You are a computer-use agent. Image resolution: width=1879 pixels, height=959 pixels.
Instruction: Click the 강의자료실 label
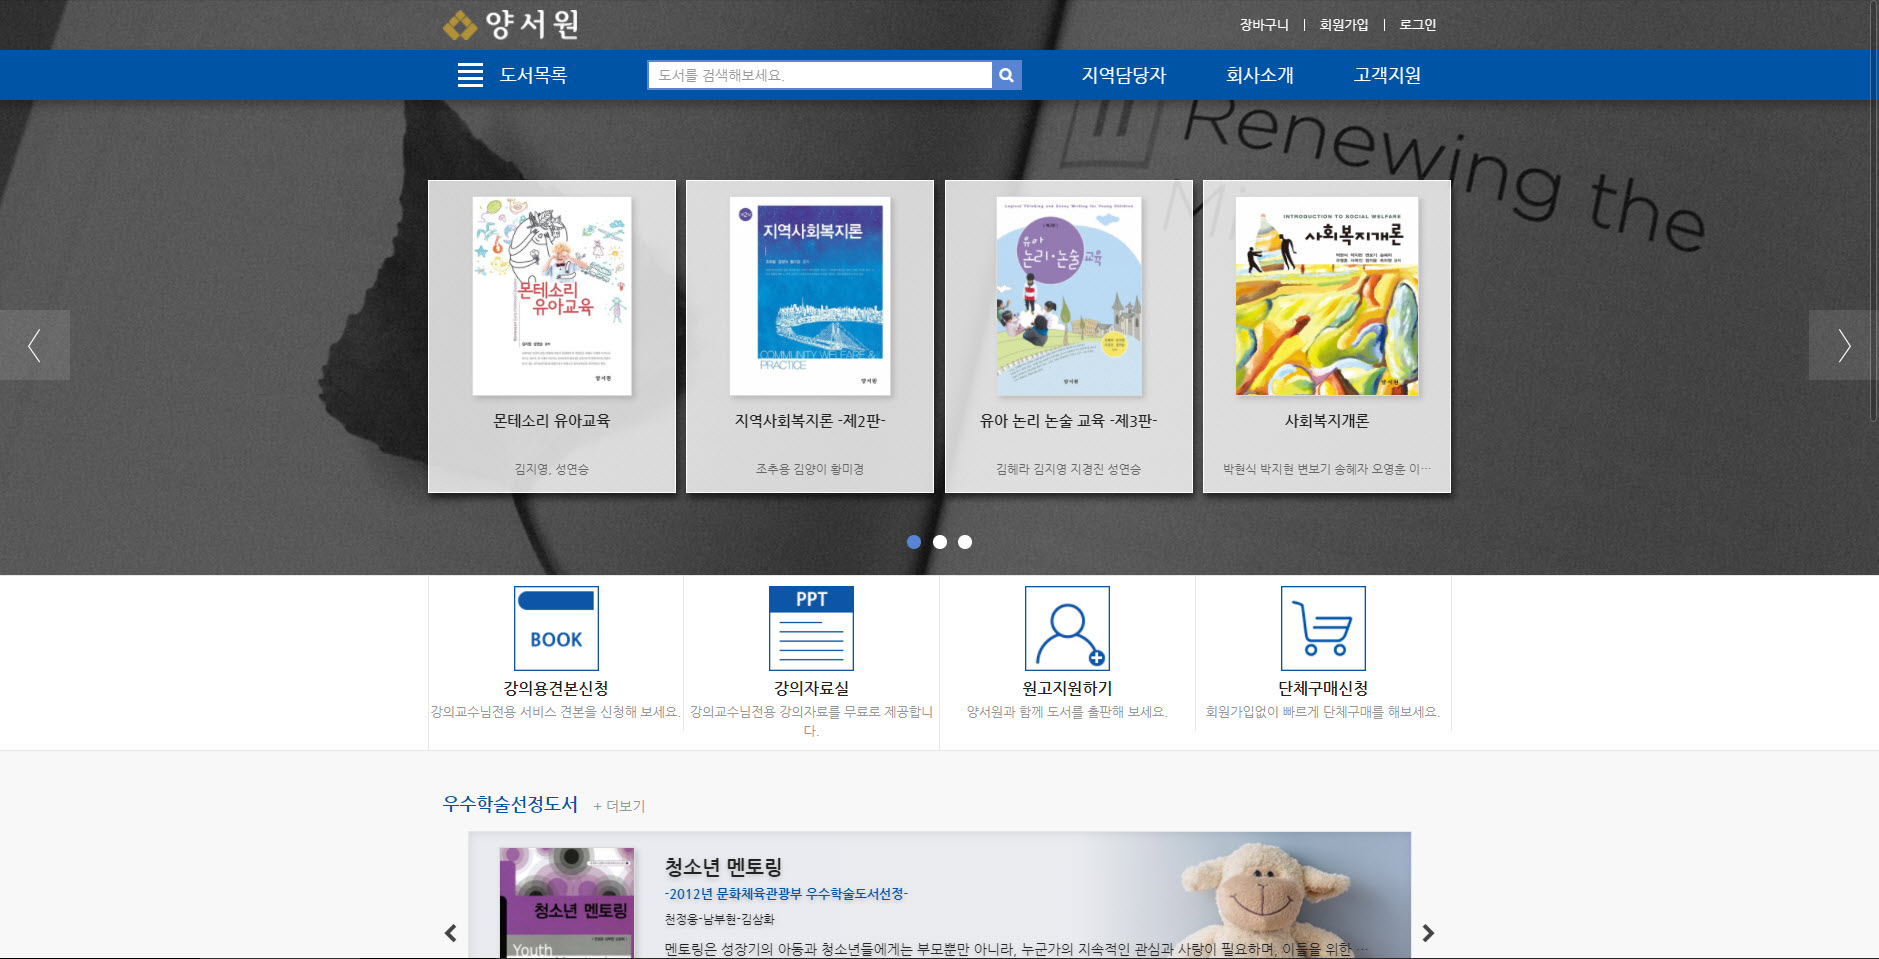(x=811, y=688)
